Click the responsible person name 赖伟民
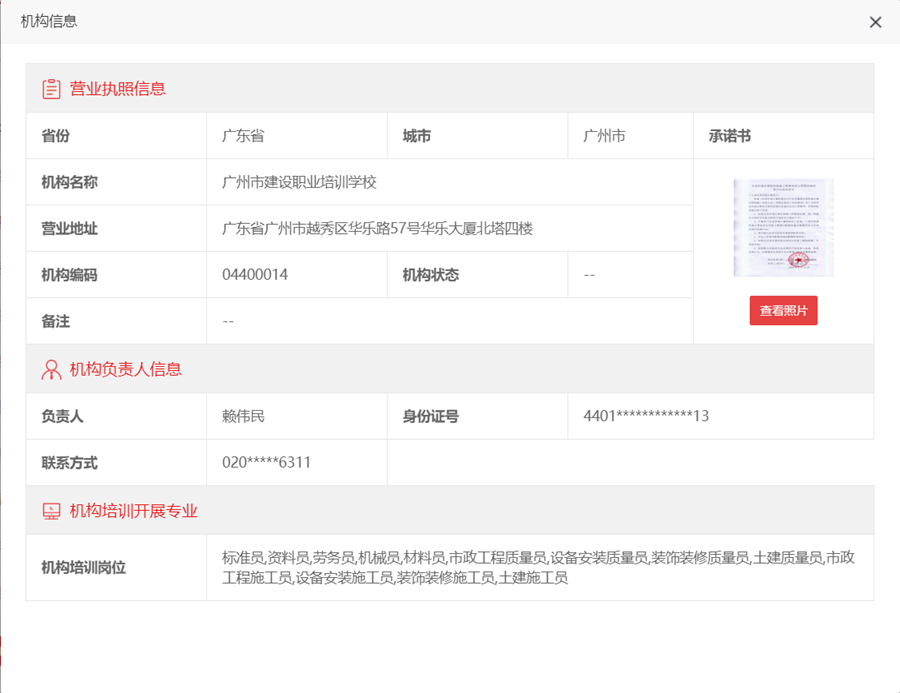This screenshot has width=900, height=693. pyautogui.click(x=243, y=416)
